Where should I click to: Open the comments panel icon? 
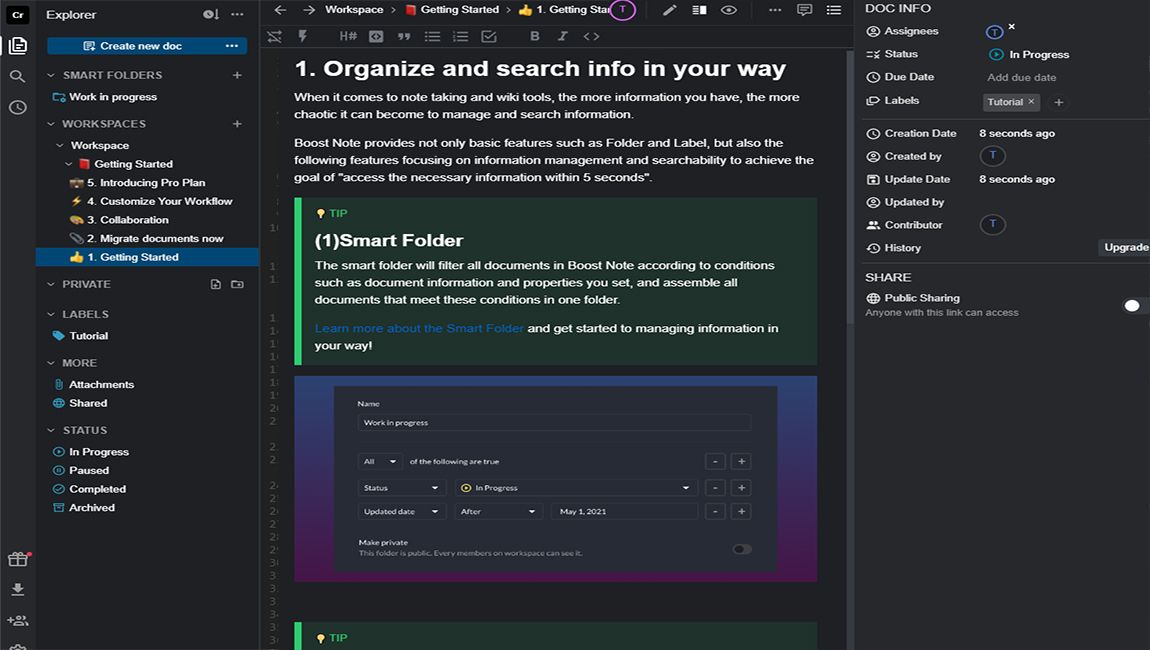click(x=804, y=10)
